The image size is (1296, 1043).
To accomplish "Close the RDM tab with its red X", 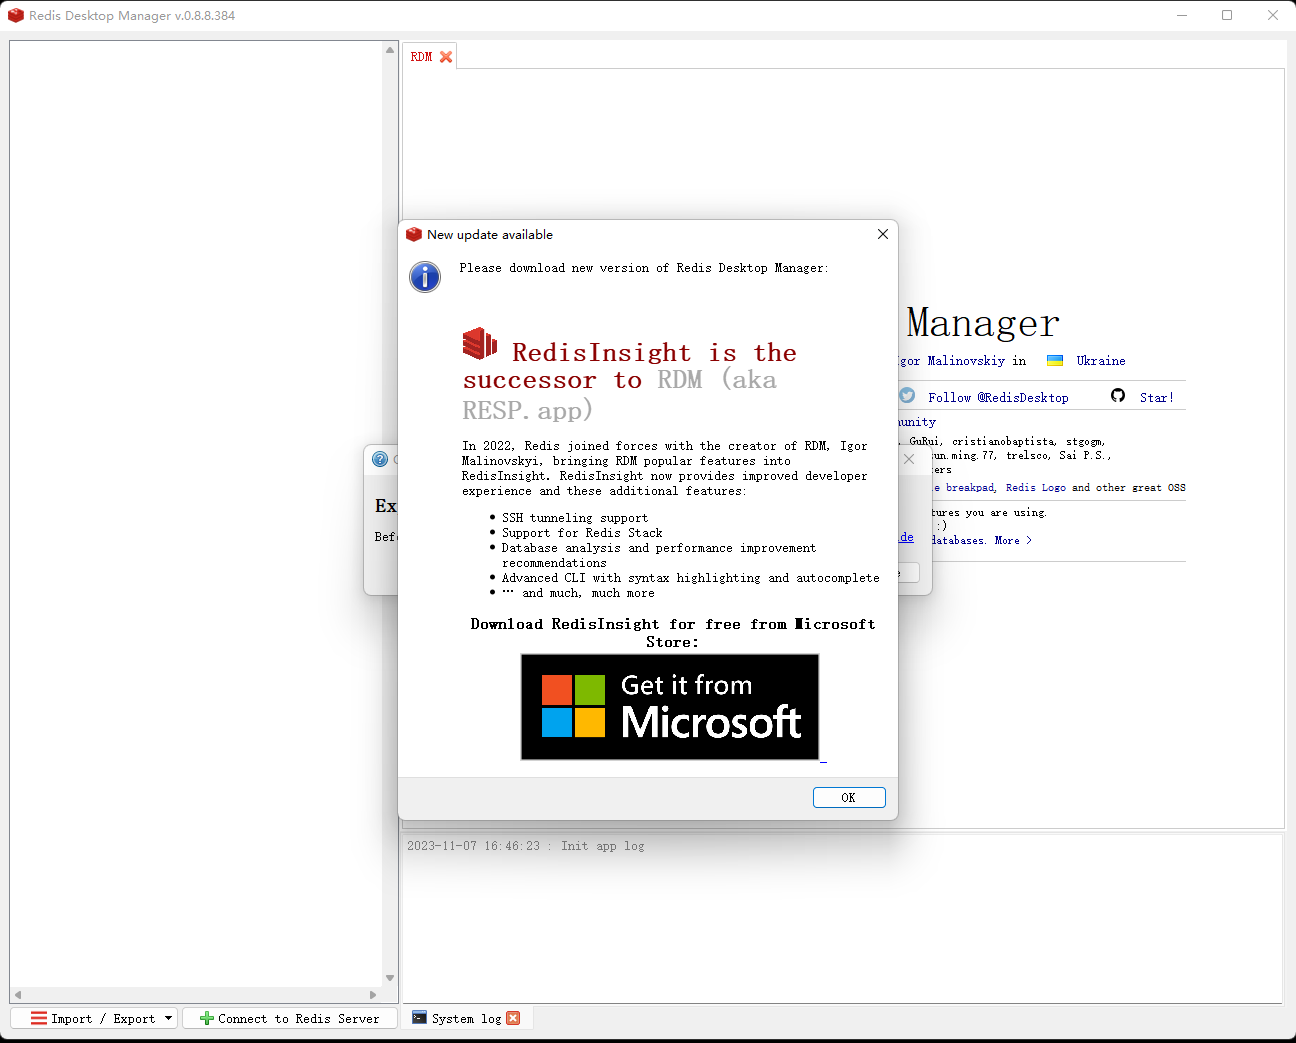I will point(446,57).
